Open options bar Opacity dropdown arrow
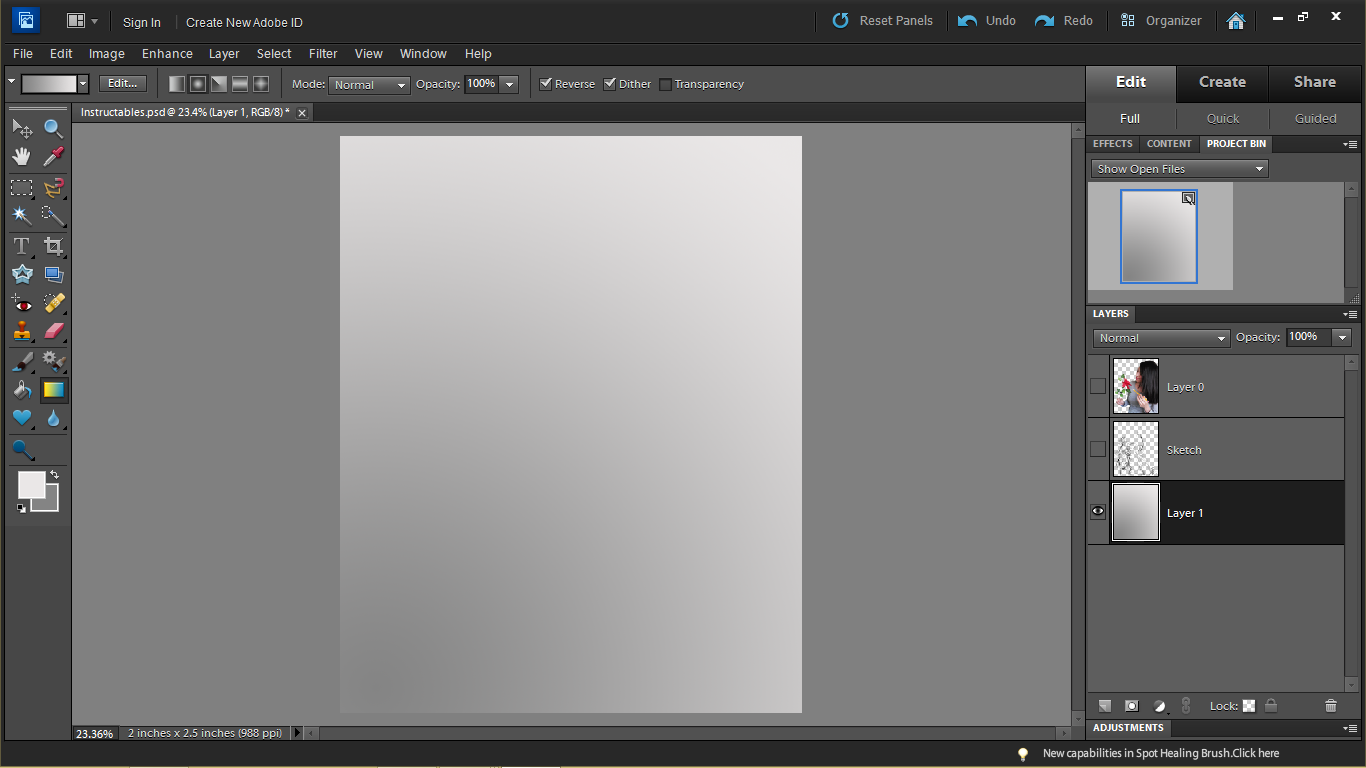 click(x=509, y=84)
